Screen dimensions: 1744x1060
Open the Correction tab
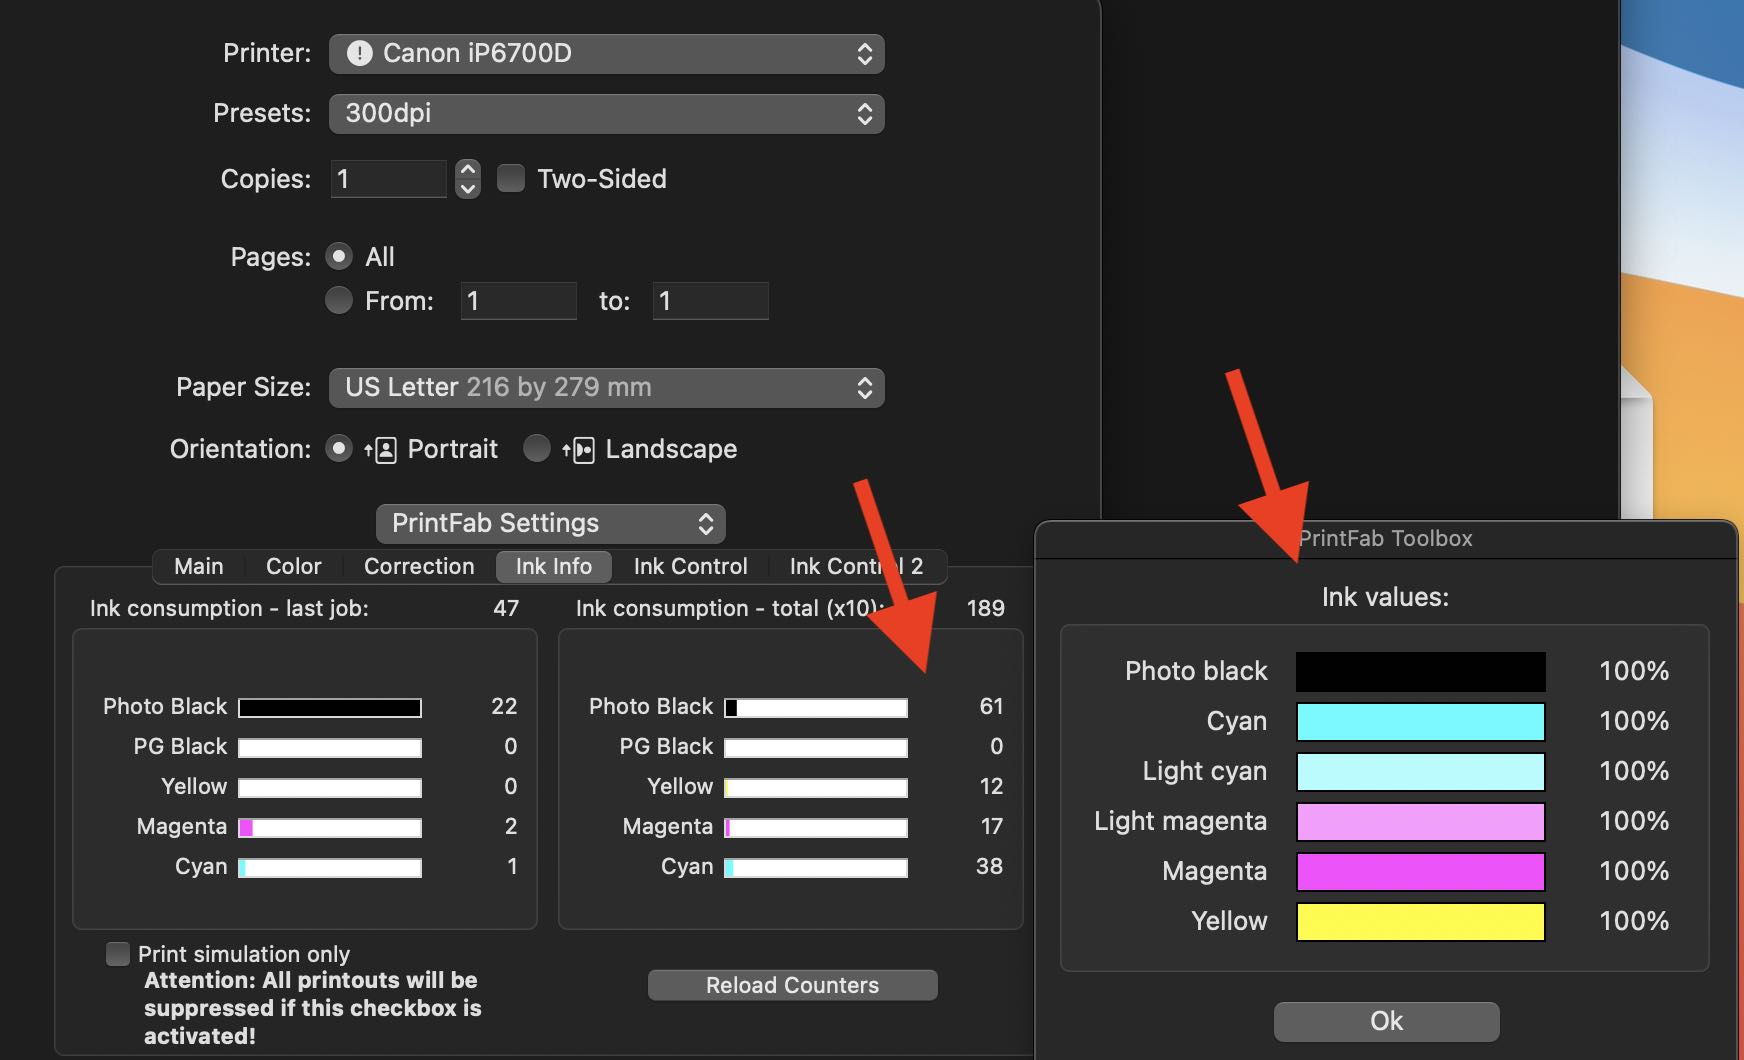[419, 567]
